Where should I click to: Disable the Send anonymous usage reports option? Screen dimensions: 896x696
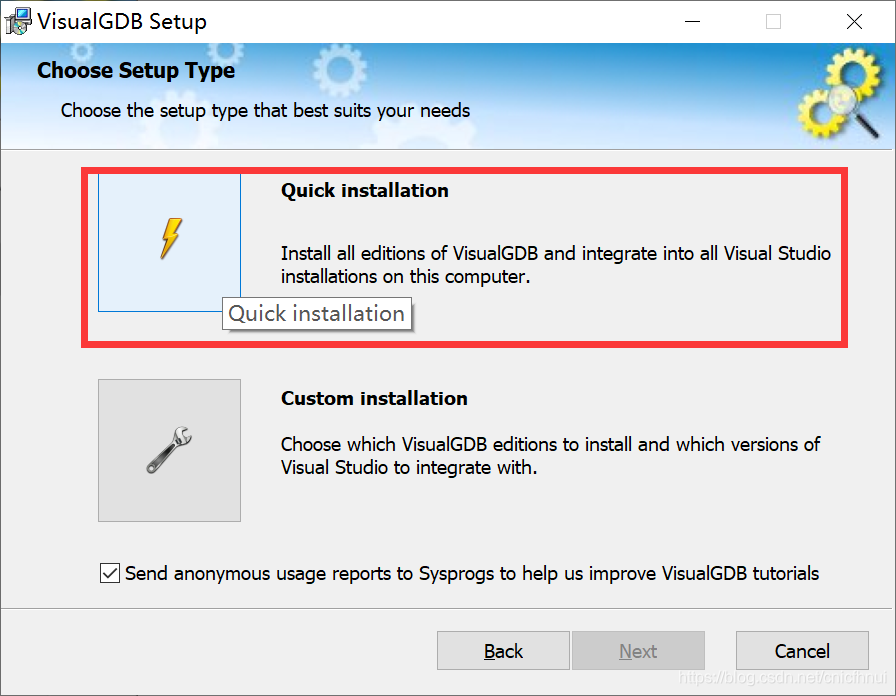pos(109,574)
